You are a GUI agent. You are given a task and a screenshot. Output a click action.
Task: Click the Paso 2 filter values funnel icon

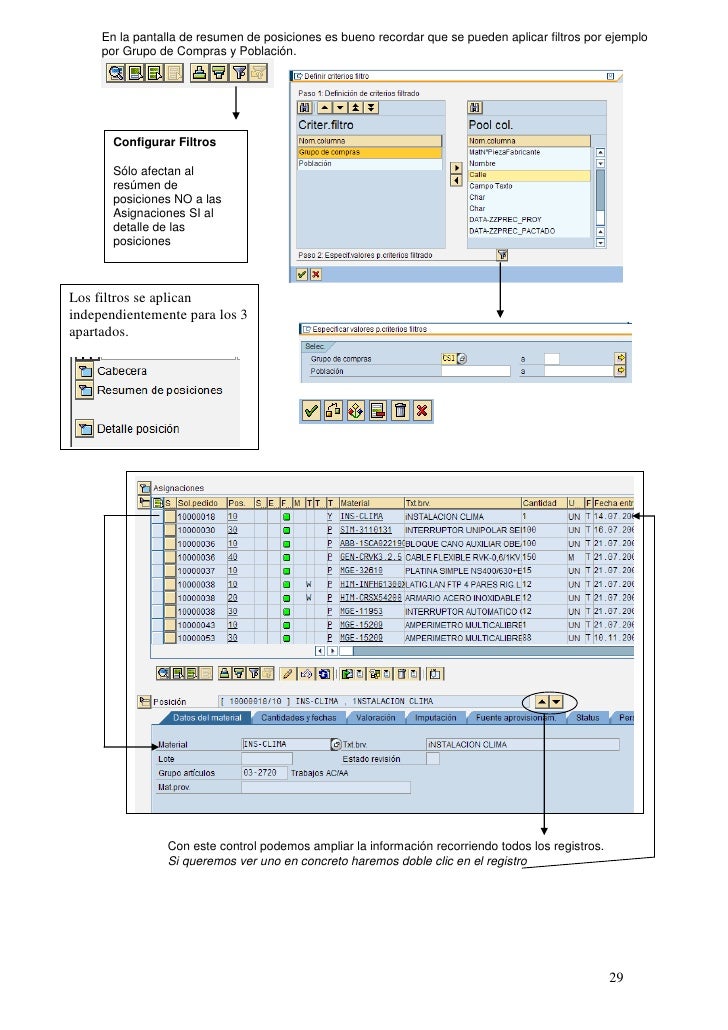pyautogui.click(x=502, y=255)
